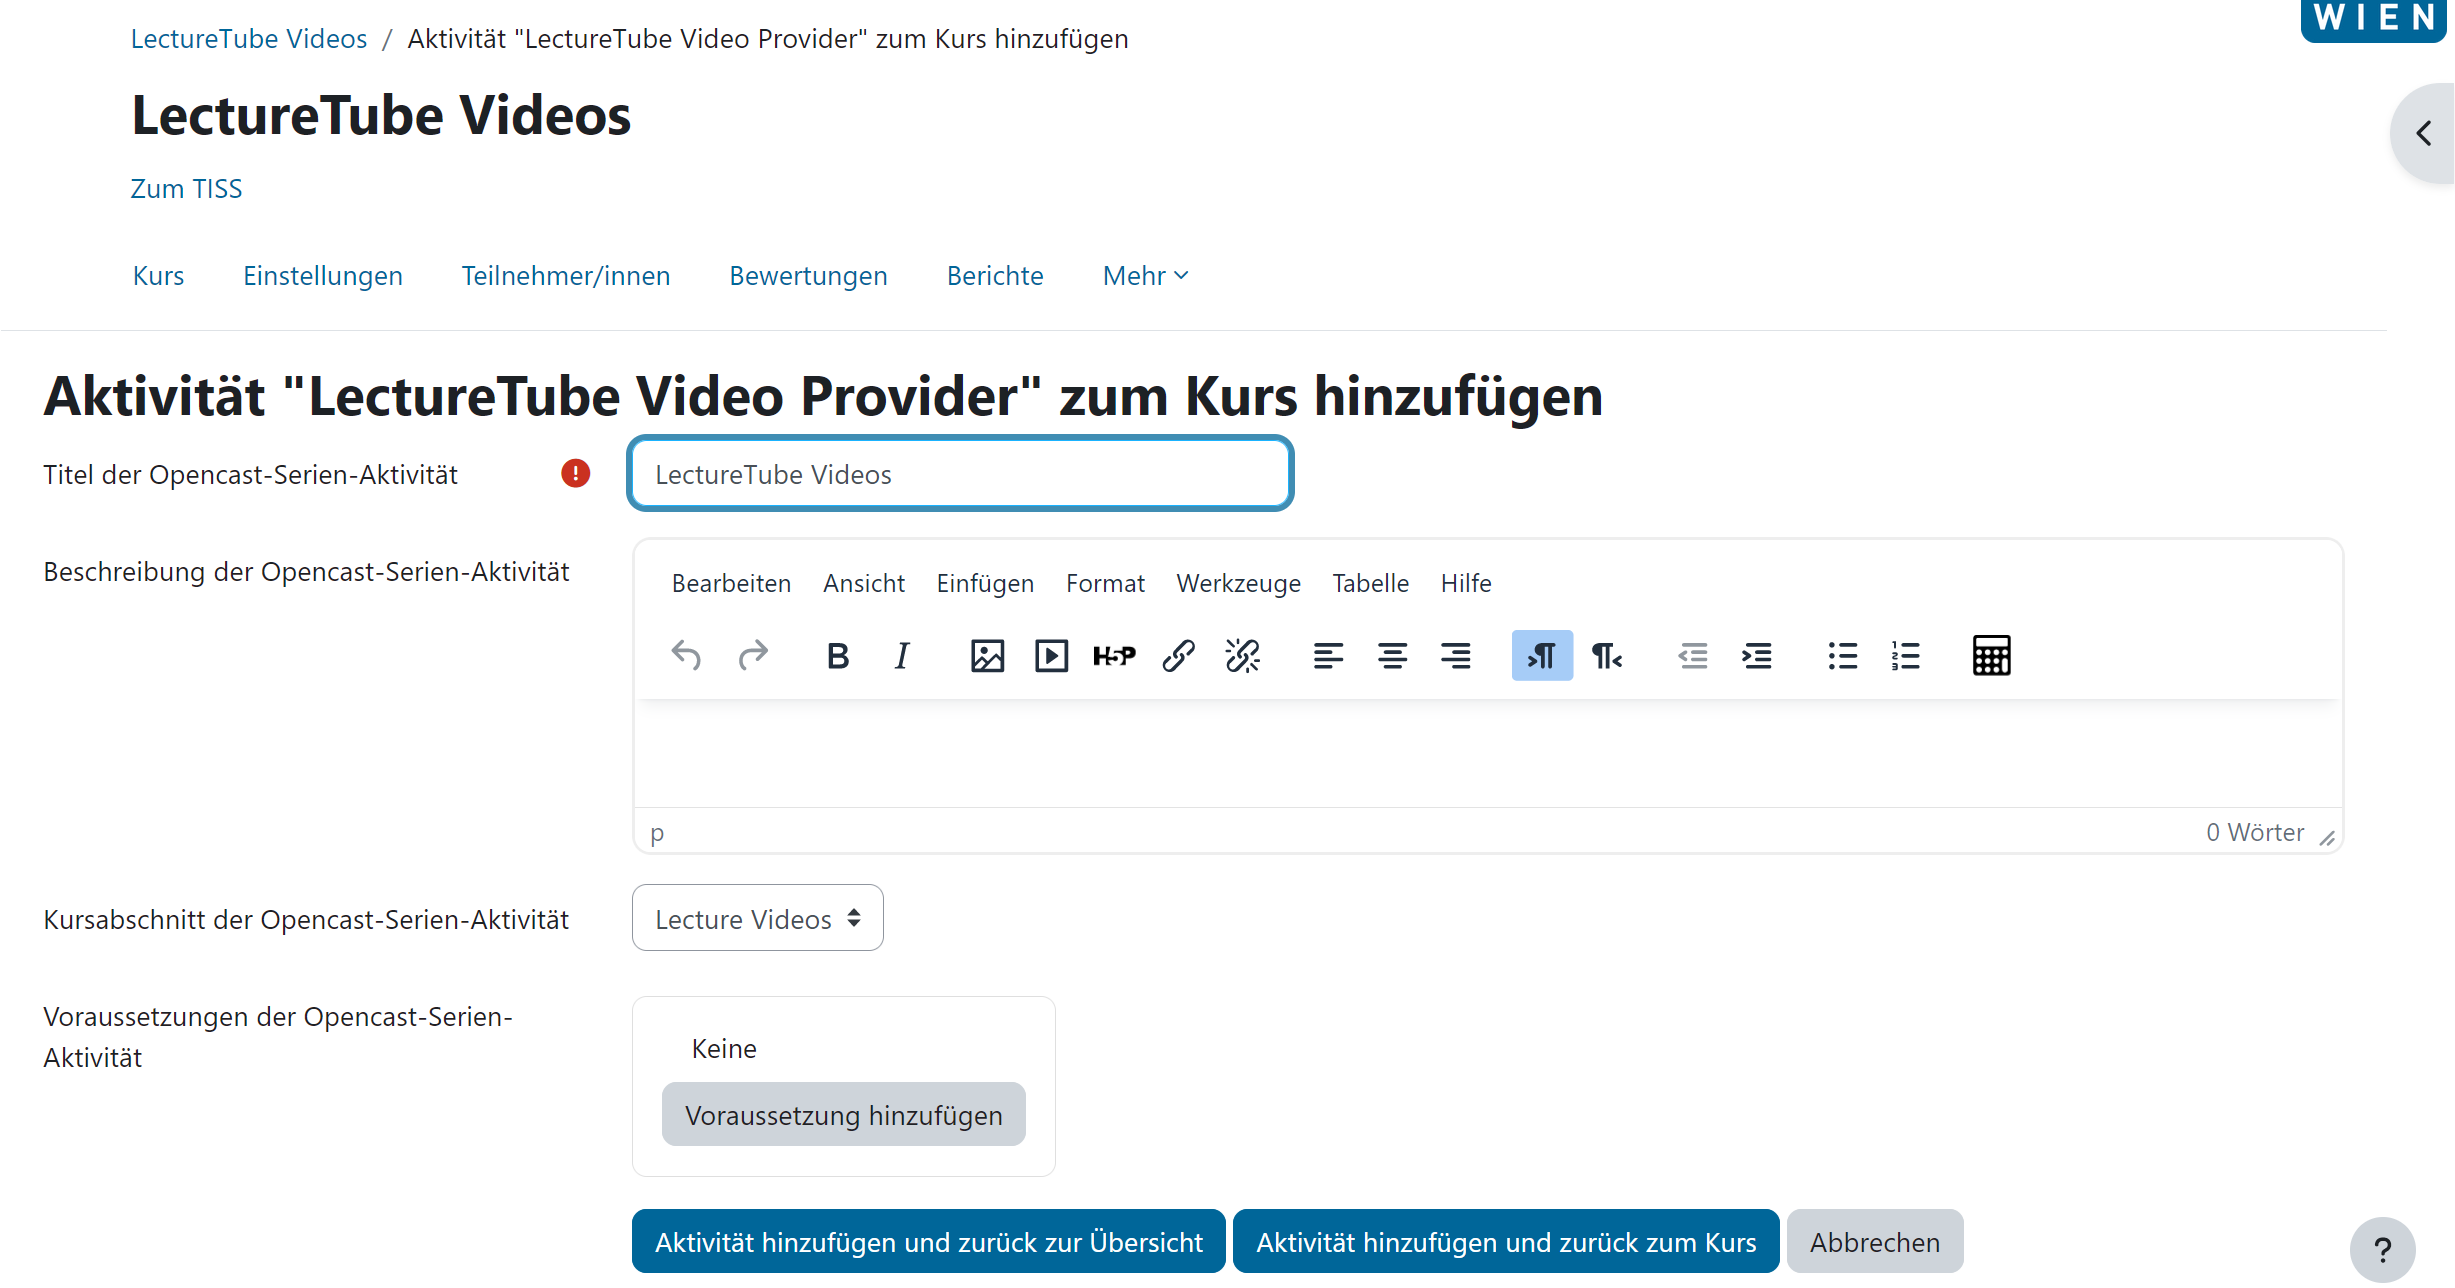Expand the Mehr navigation menu
The image size is (2455, 1288).
pos(1146,275)
